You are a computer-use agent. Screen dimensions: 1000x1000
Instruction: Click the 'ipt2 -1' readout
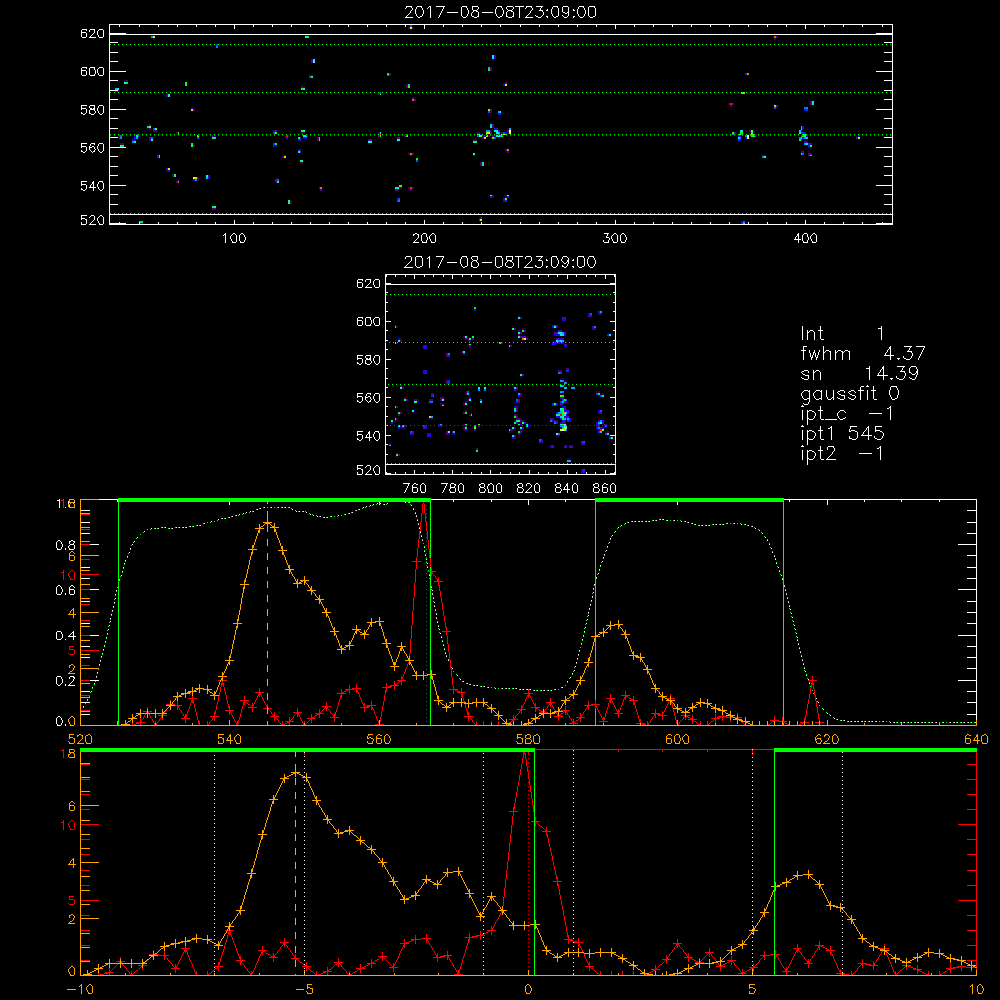coord(842,453)
